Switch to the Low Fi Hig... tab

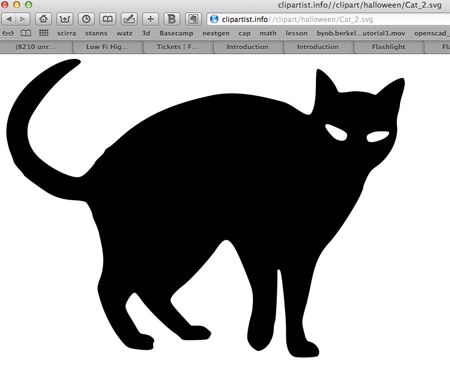tap(108, 47)
